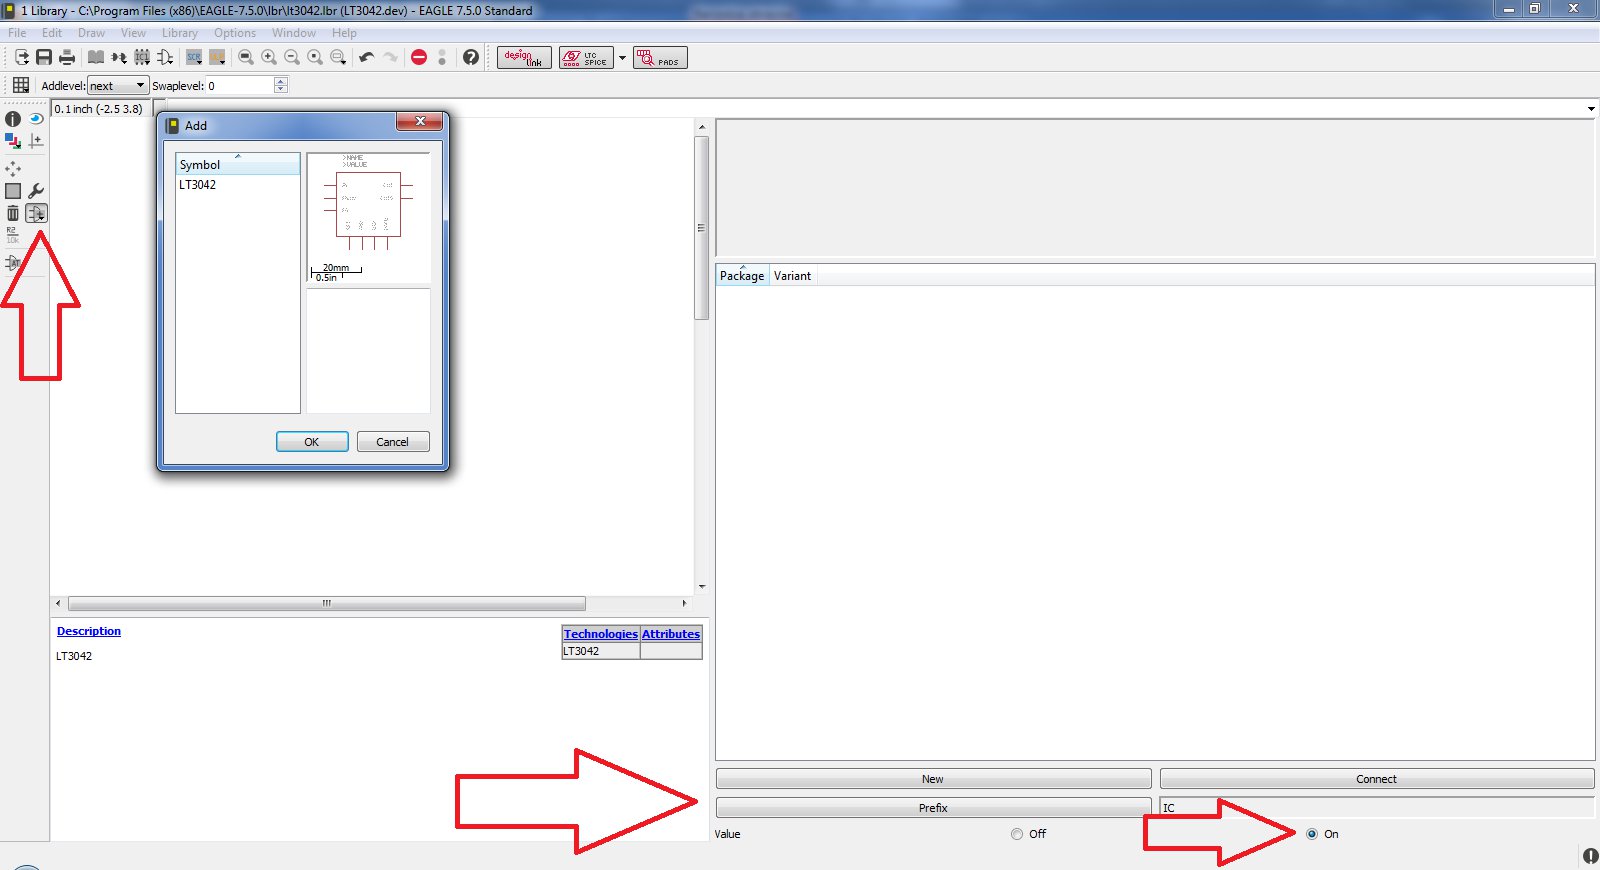Viewport: 1600px width, 870px height.
Task: Click the Swaplevel input field
Action: point(239,86)
